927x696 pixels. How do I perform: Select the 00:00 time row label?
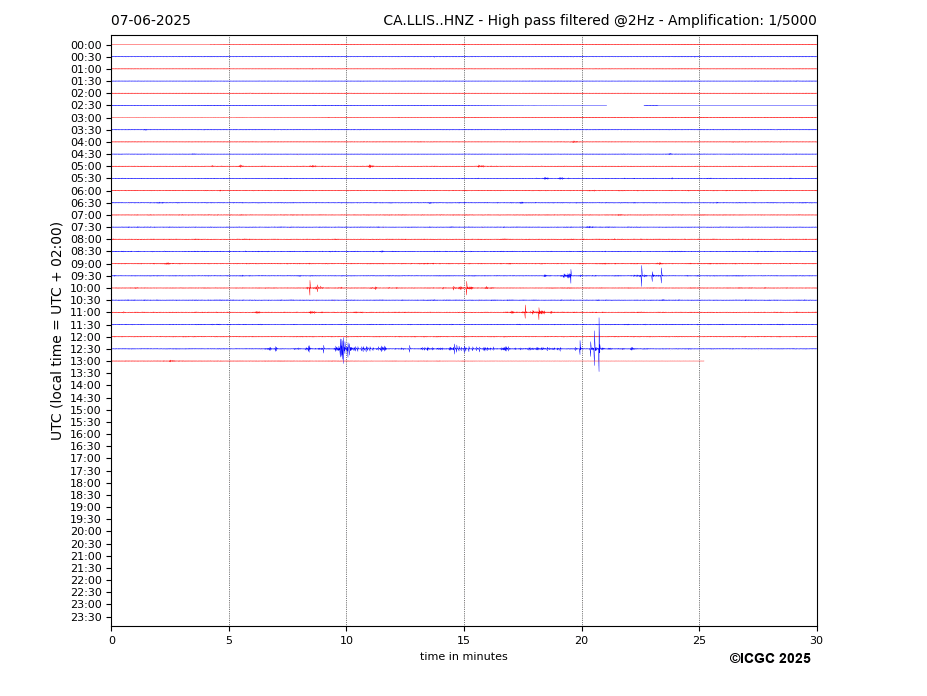[x=86, y=46]
